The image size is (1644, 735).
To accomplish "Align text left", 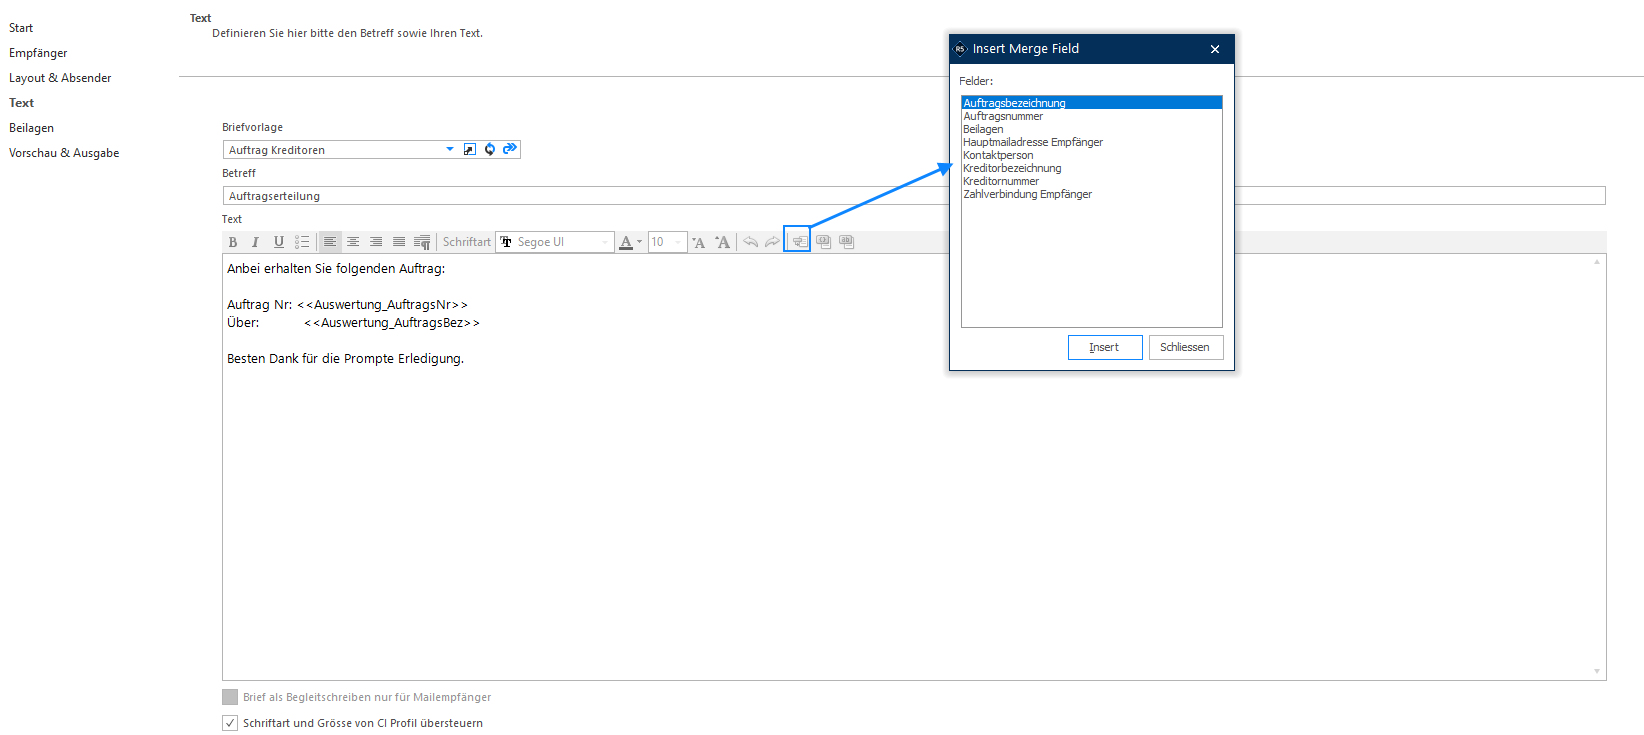I will (330, 242).
